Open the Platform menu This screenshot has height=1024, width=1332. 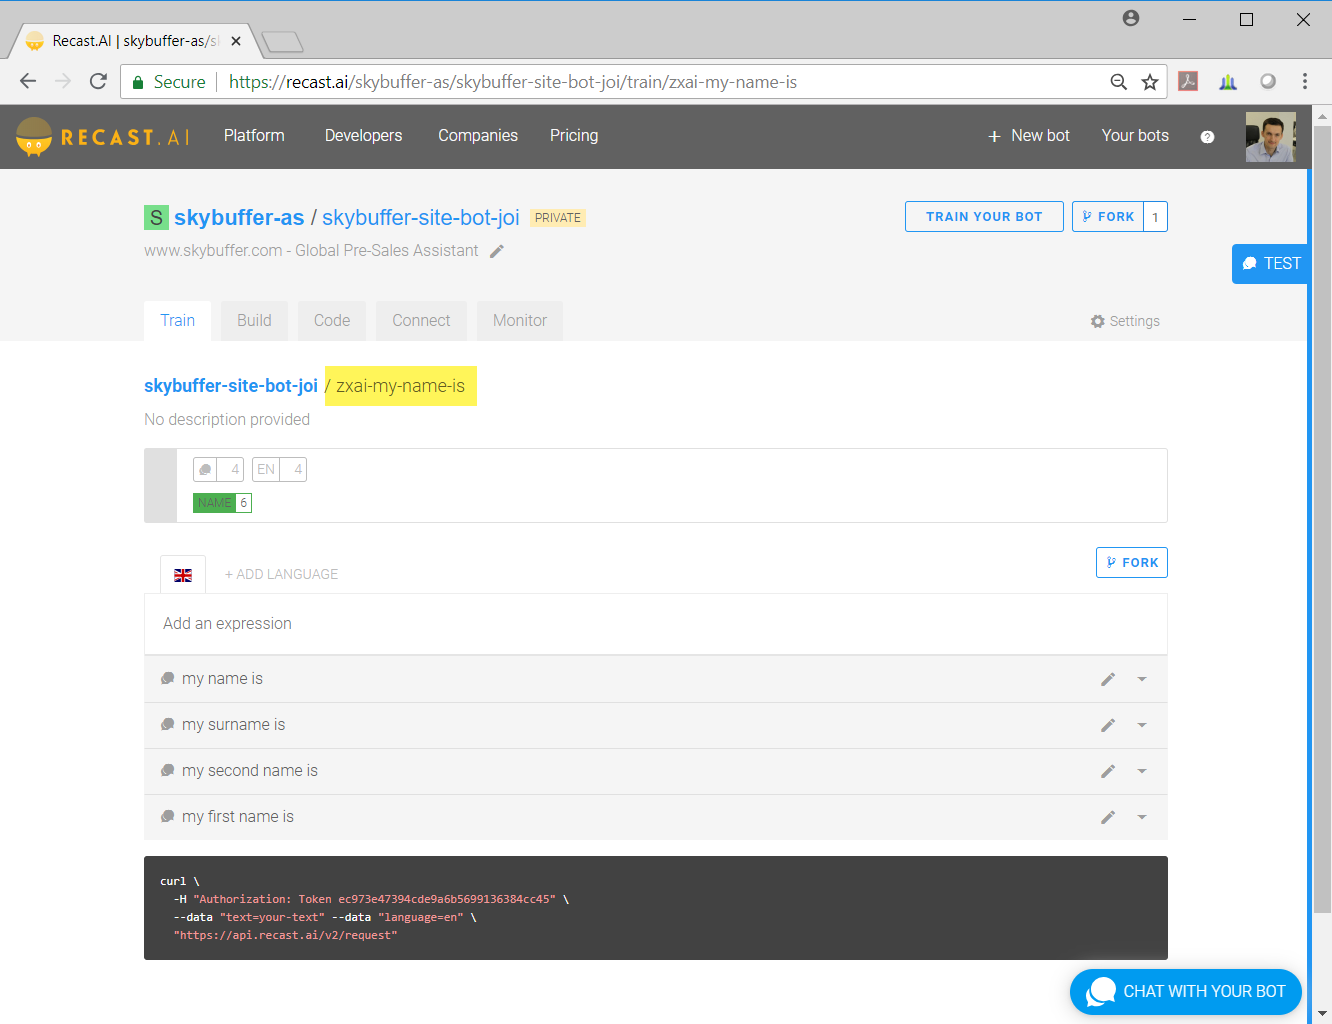point(254,136)
